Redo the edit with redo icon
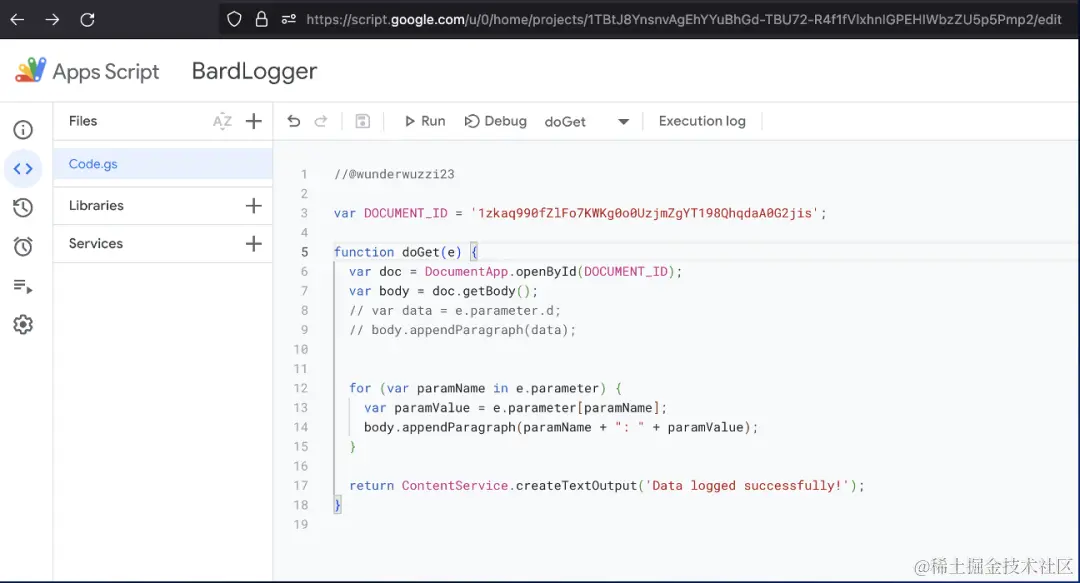1080x583 pixels. (321, 121)
